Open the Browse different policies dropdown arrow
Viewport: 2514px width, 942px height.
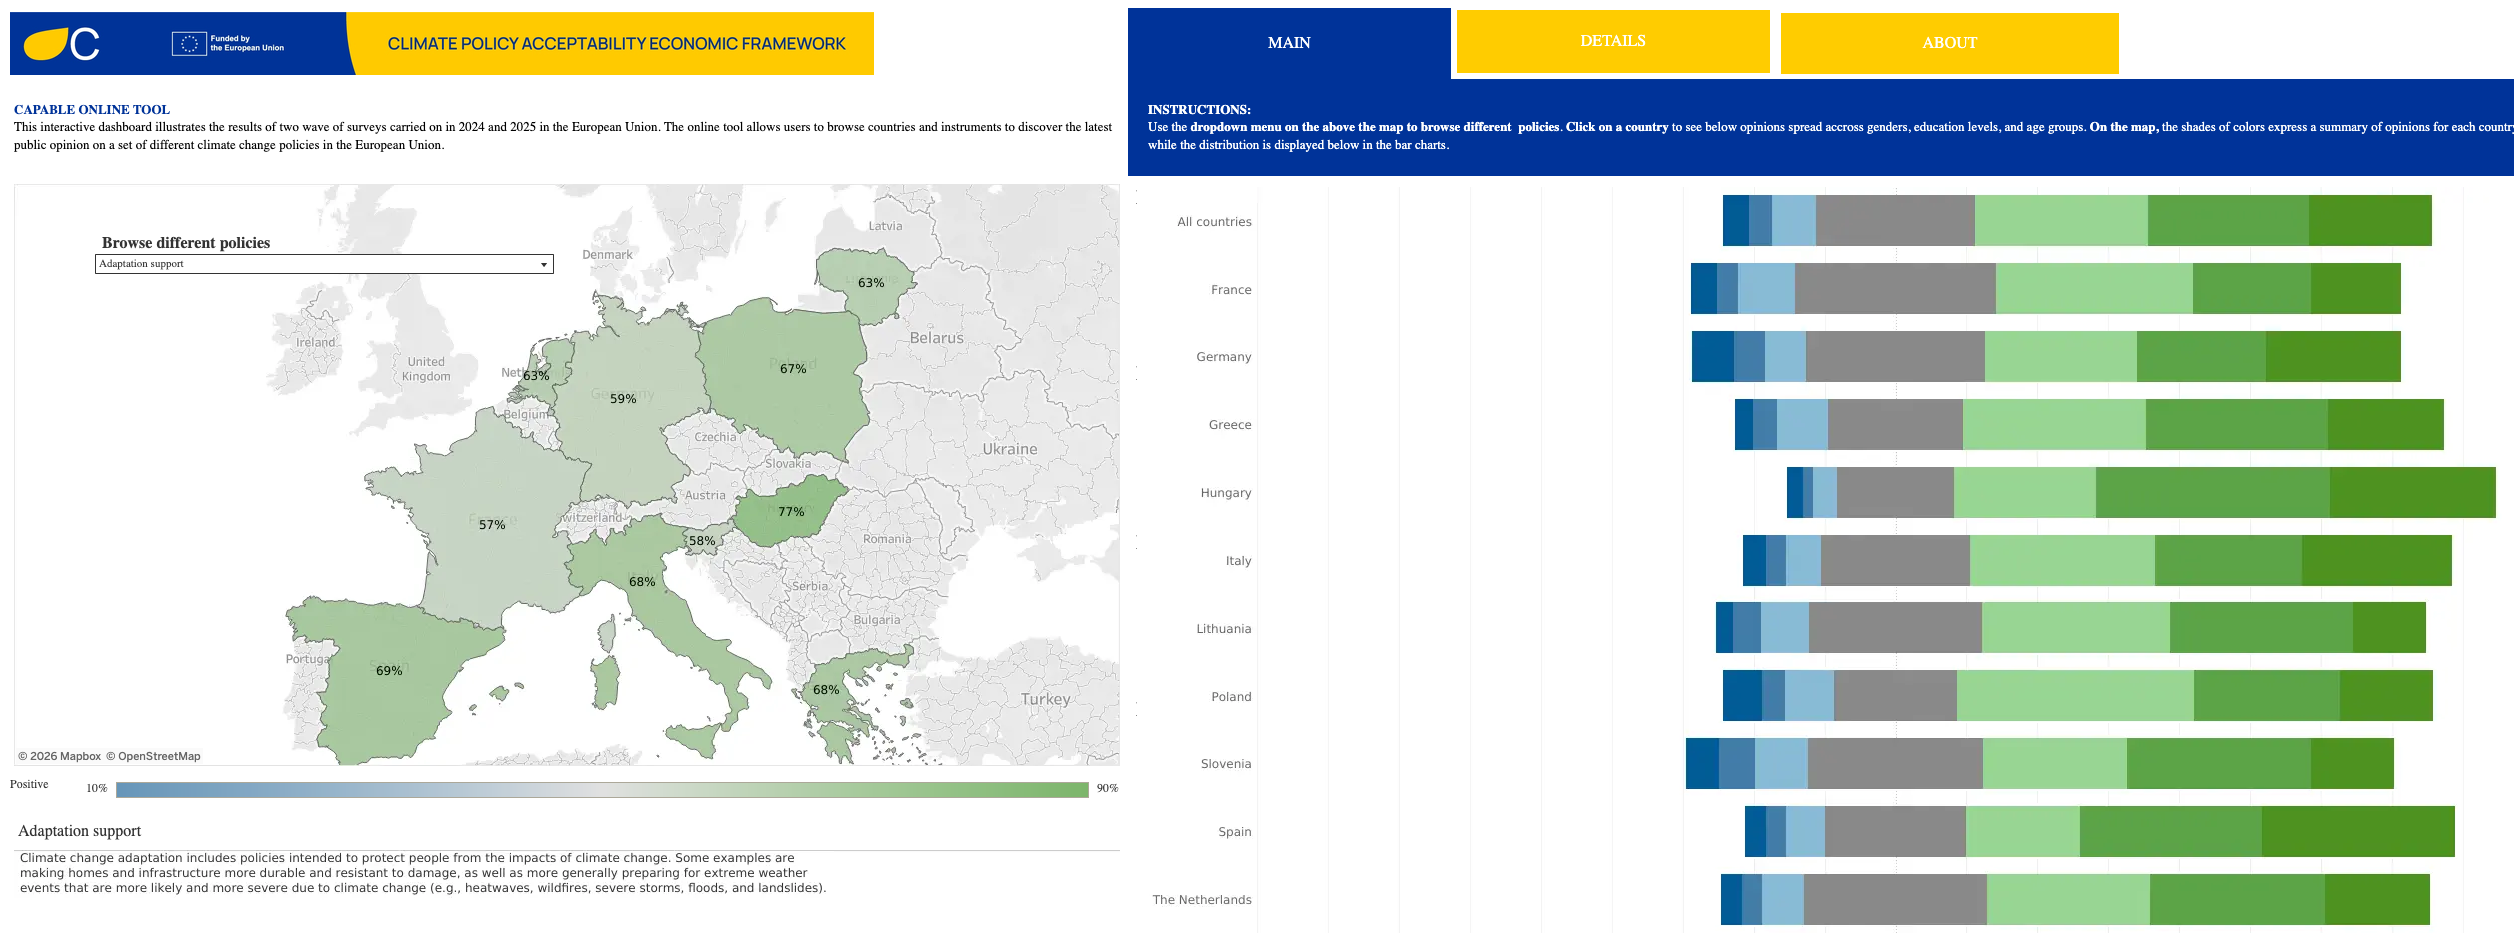pos(544,264)
